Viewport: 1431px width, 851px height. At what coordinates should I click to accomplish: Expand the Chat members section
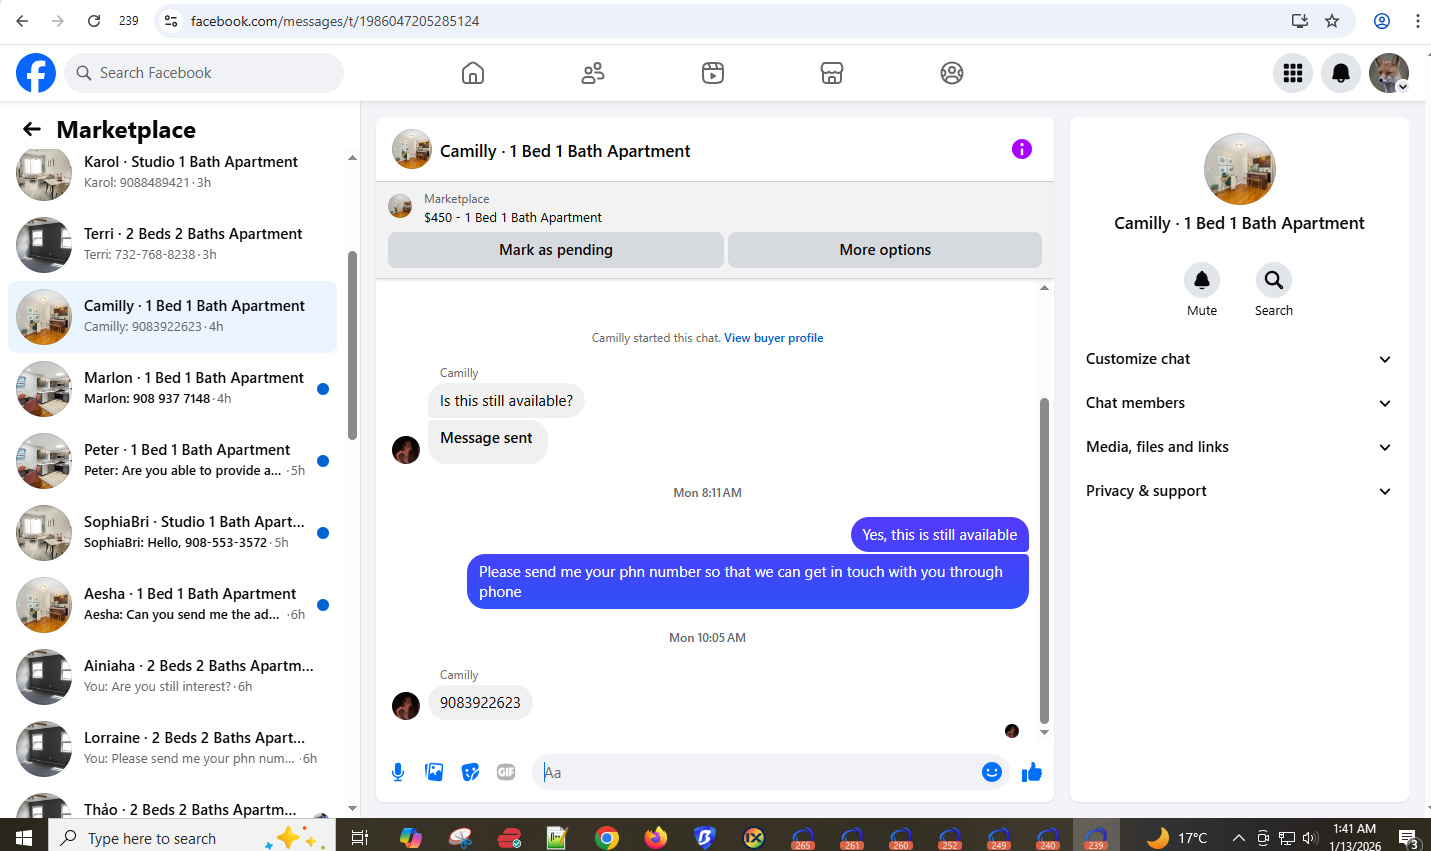click(1239, 403)
